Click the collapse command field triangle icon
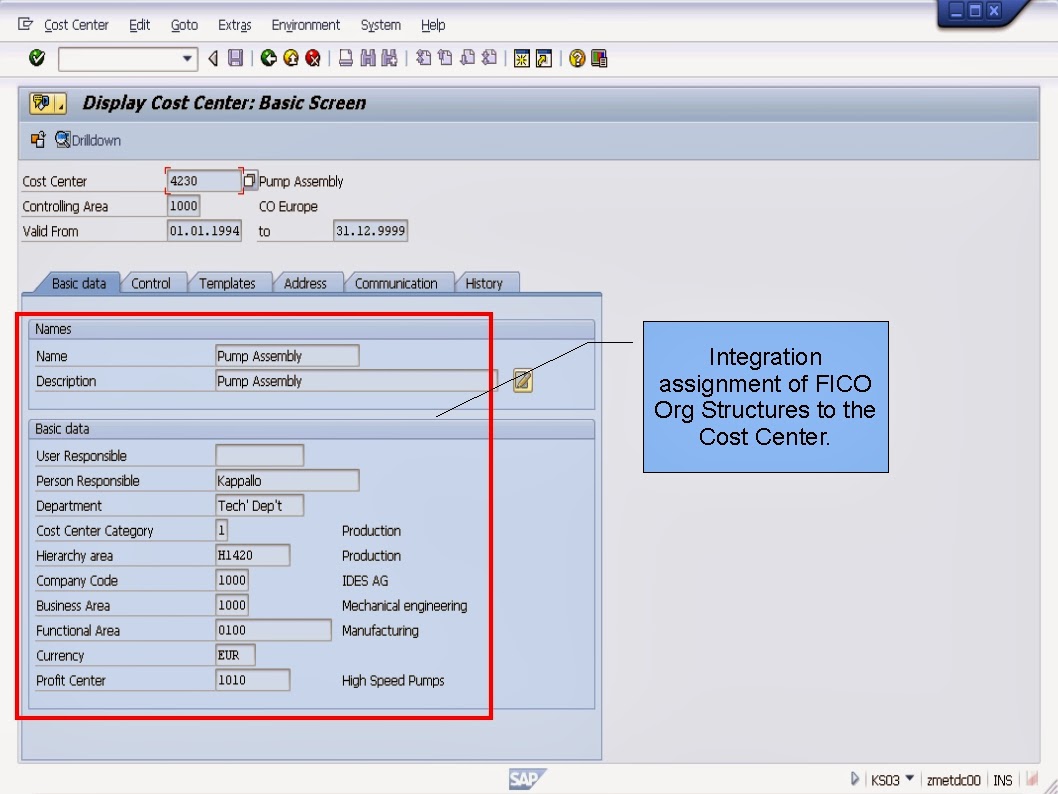This screenshot has width=1058, height=794. point(213,59)
